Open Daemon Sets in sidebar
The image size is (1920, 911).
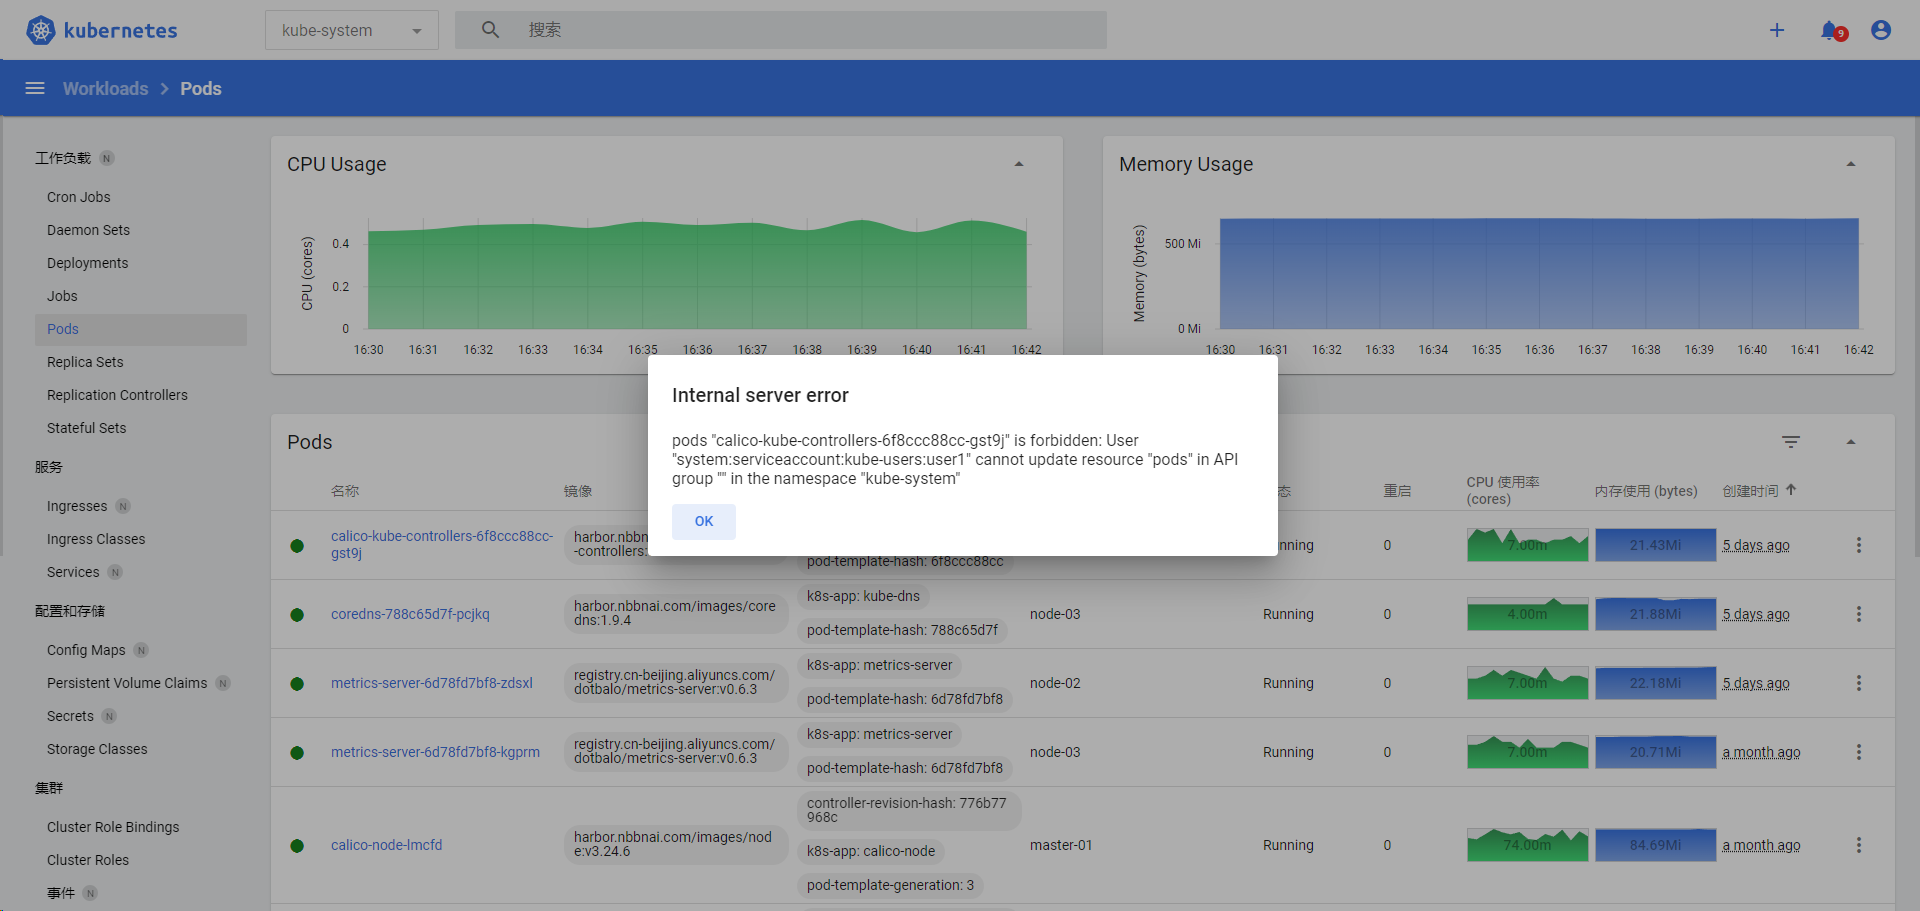pos(88,230)
